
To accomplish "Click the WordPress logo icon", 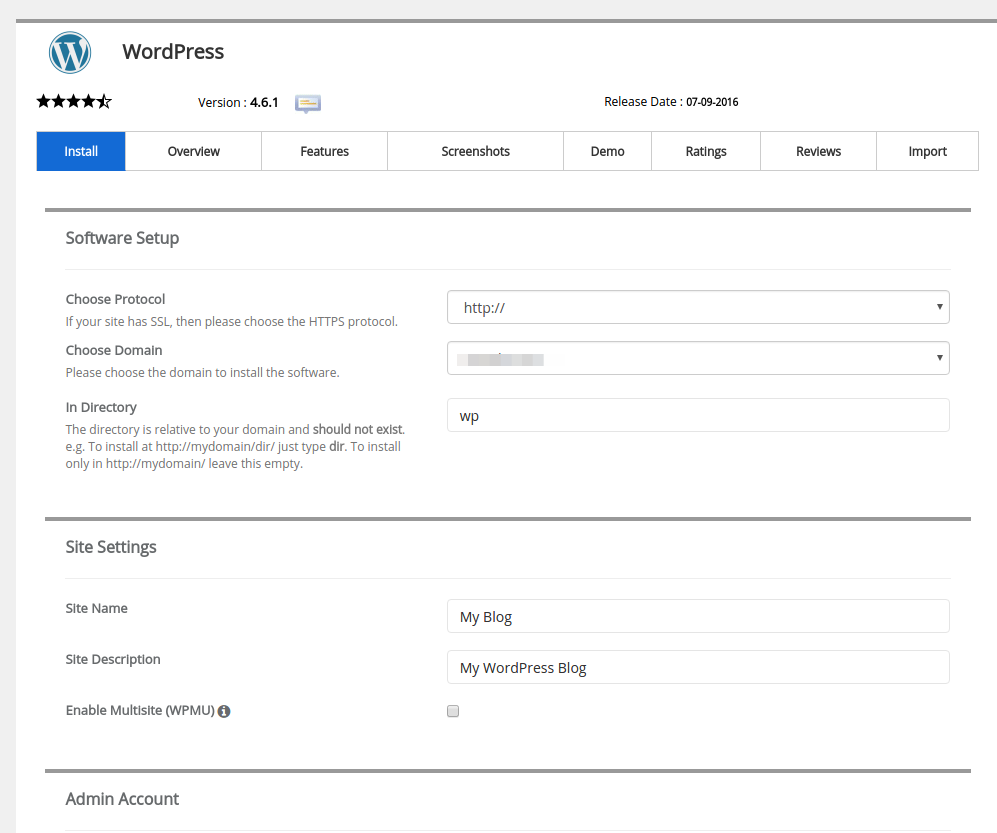I will click(x=70, y=52).
